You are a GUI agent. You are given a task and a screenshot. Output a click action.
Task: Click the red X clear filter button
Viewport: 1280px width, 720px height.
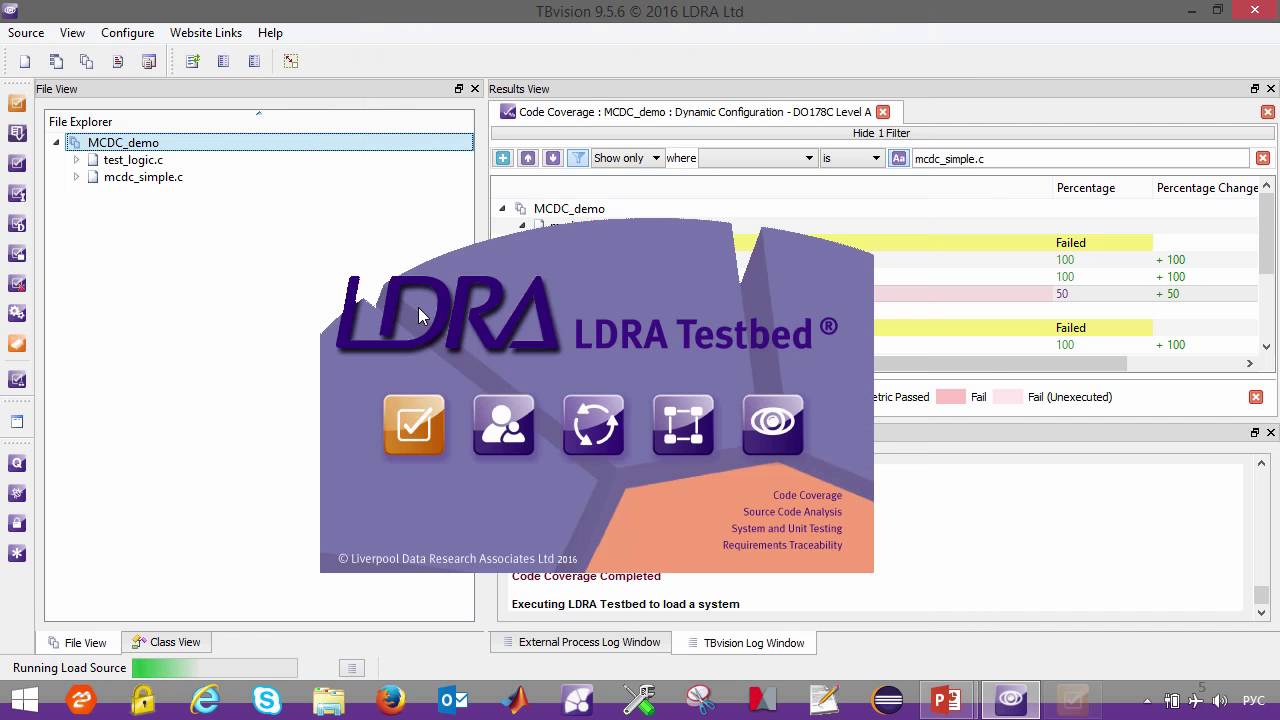1263,158
